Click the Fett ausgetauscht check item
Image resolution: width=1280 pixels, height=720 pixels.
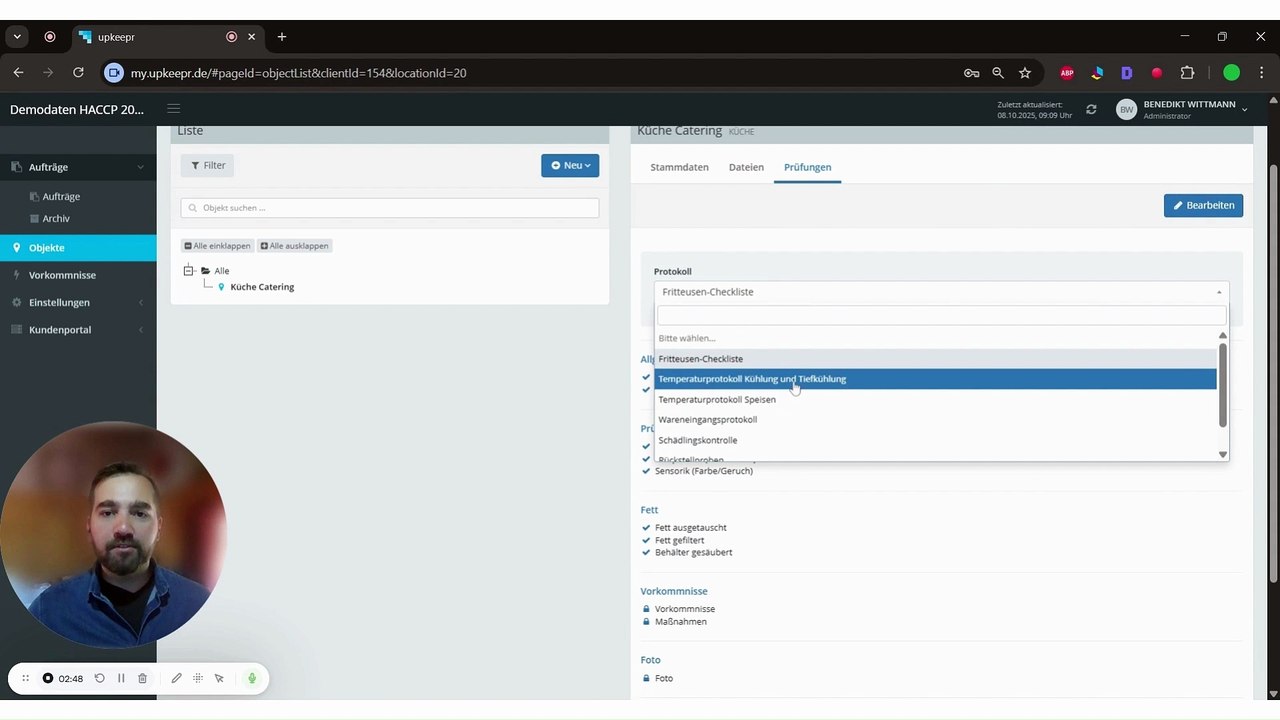[684, 527]
